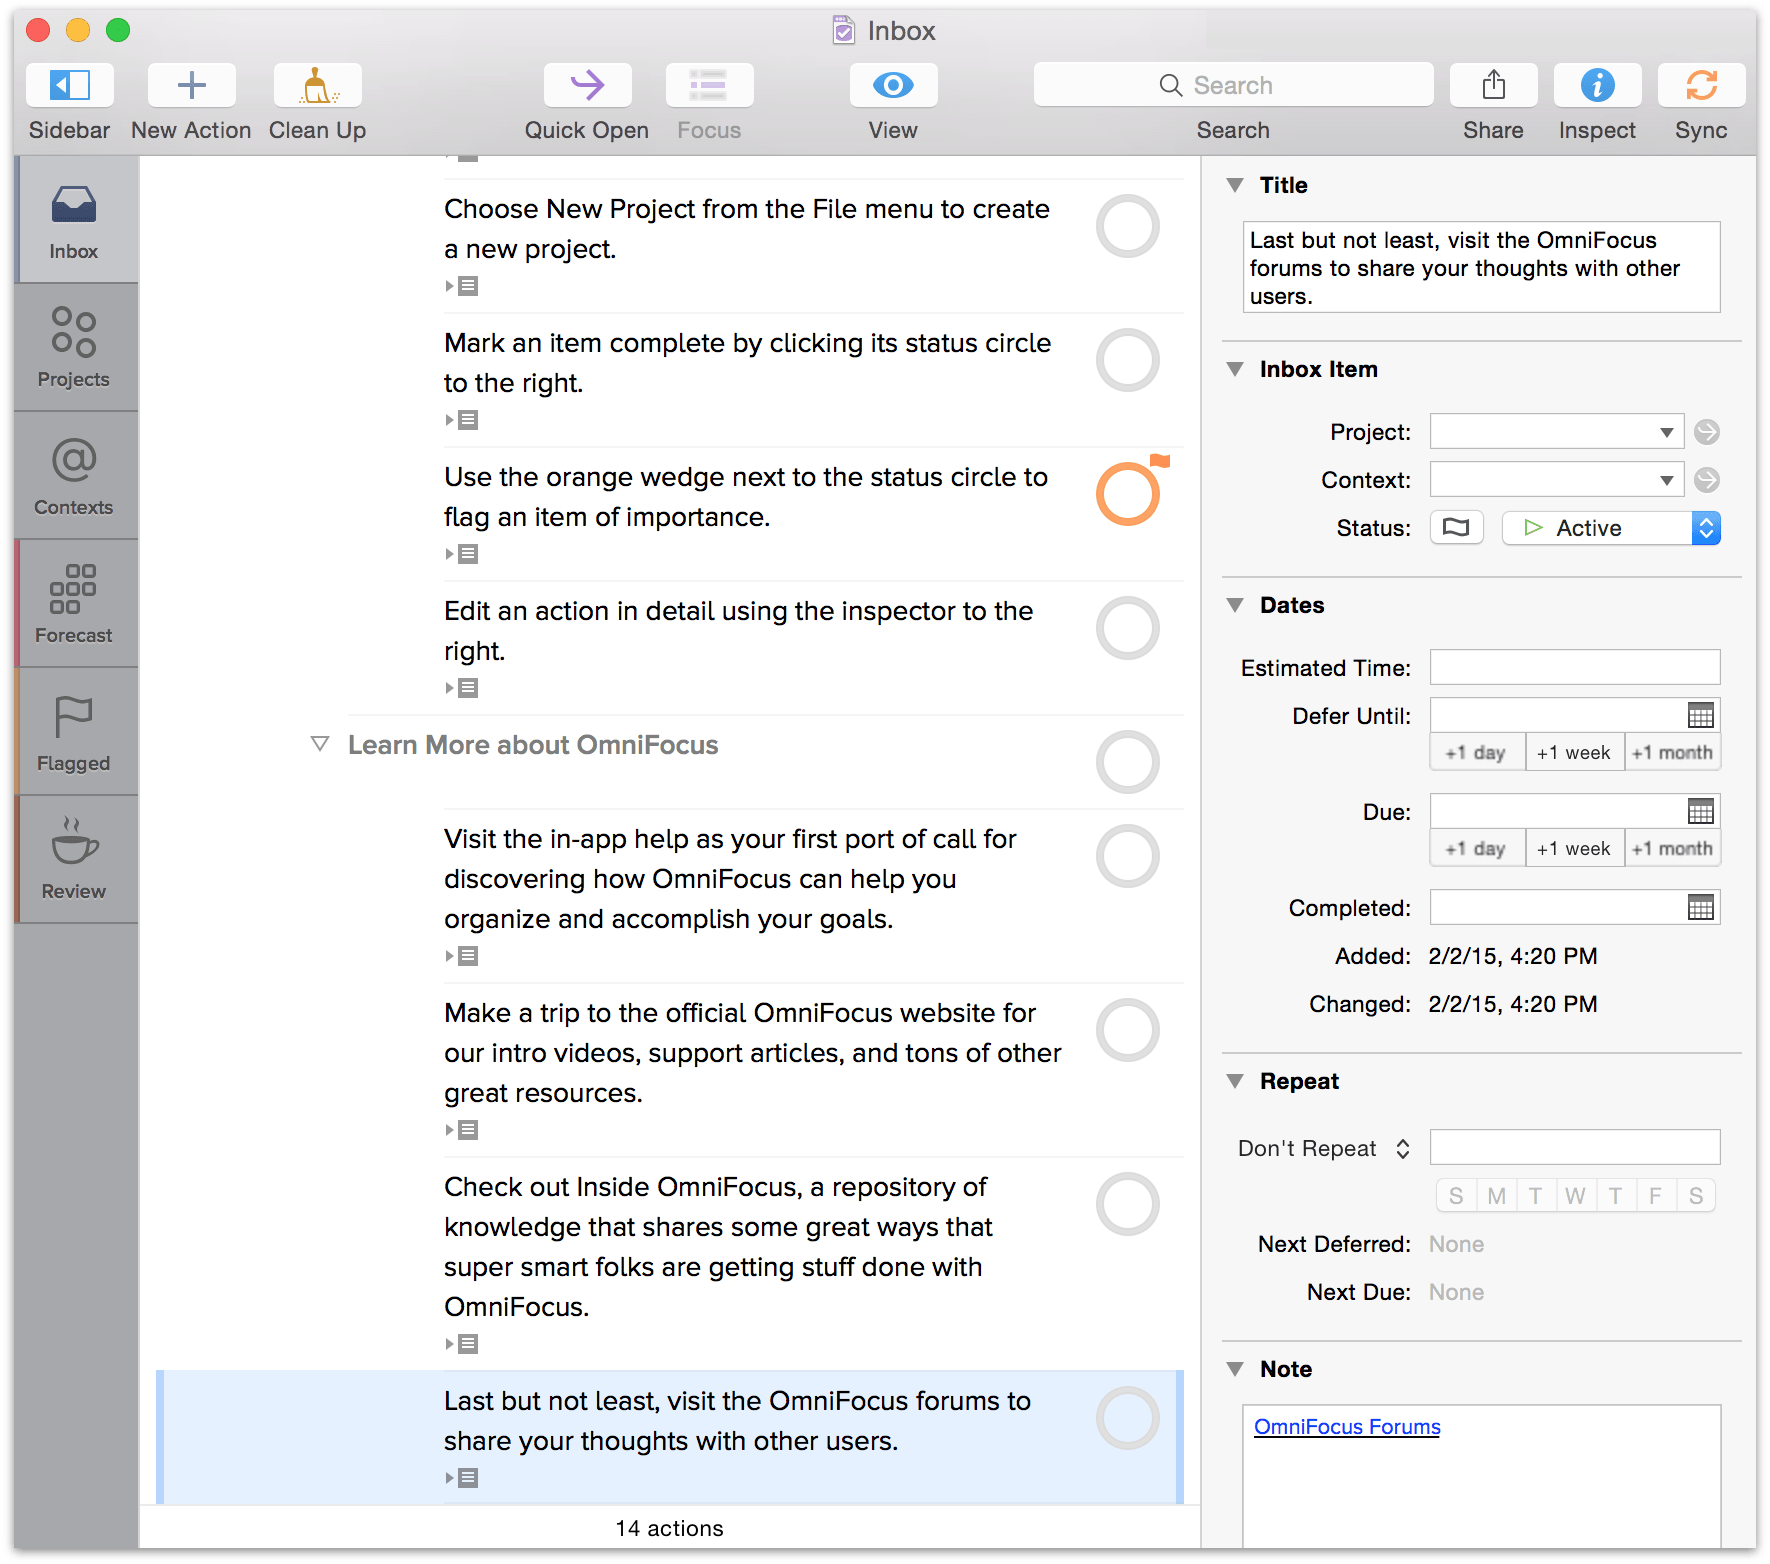Complete 'Choose New Project' via status circle
The image size is (1770, 1564).
(x=1128, y=226)
